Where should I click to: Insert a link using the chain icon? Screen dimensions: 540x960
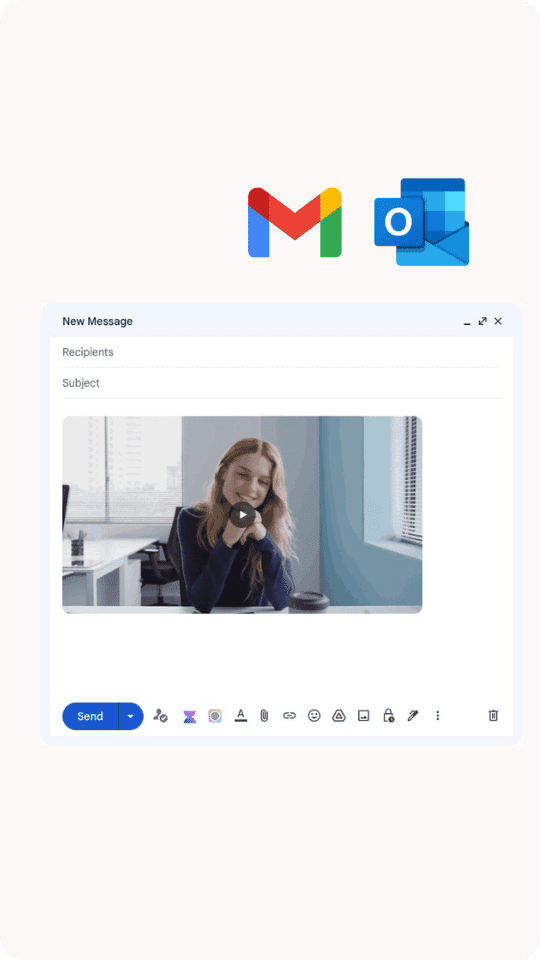click(x=289, y=715)
